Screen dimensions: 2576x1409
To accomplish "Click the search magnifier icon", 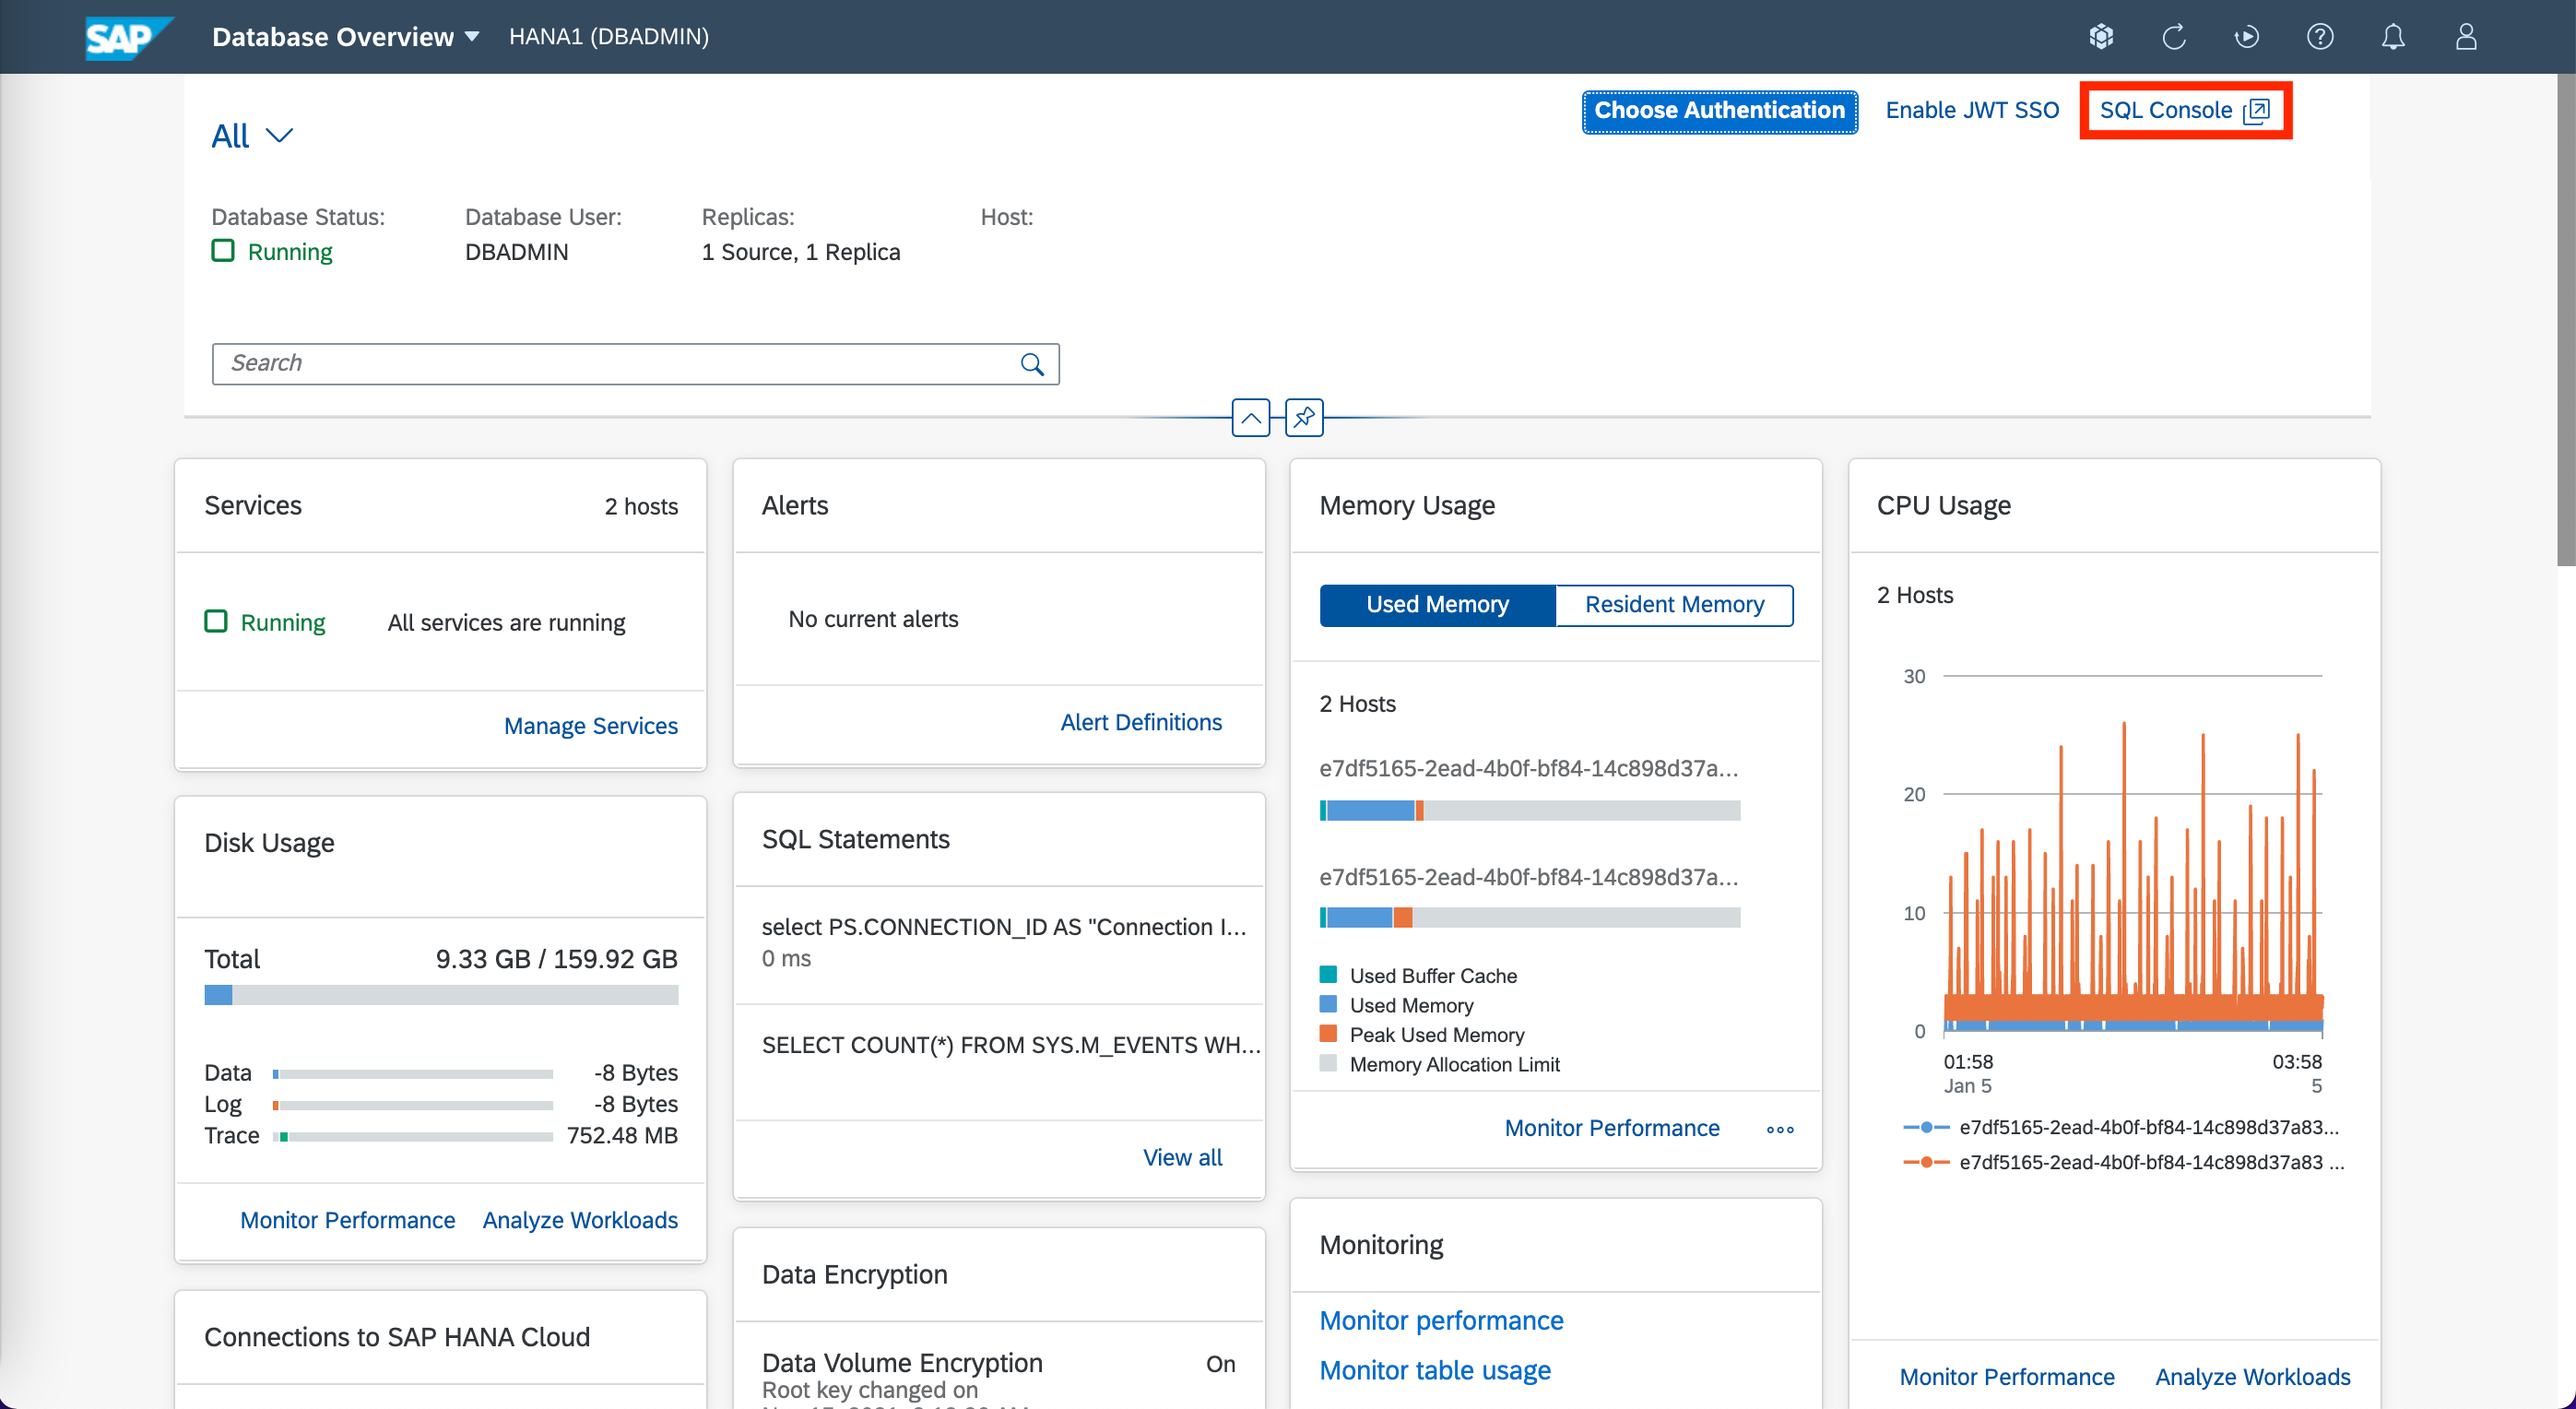I will (1032, 364).
